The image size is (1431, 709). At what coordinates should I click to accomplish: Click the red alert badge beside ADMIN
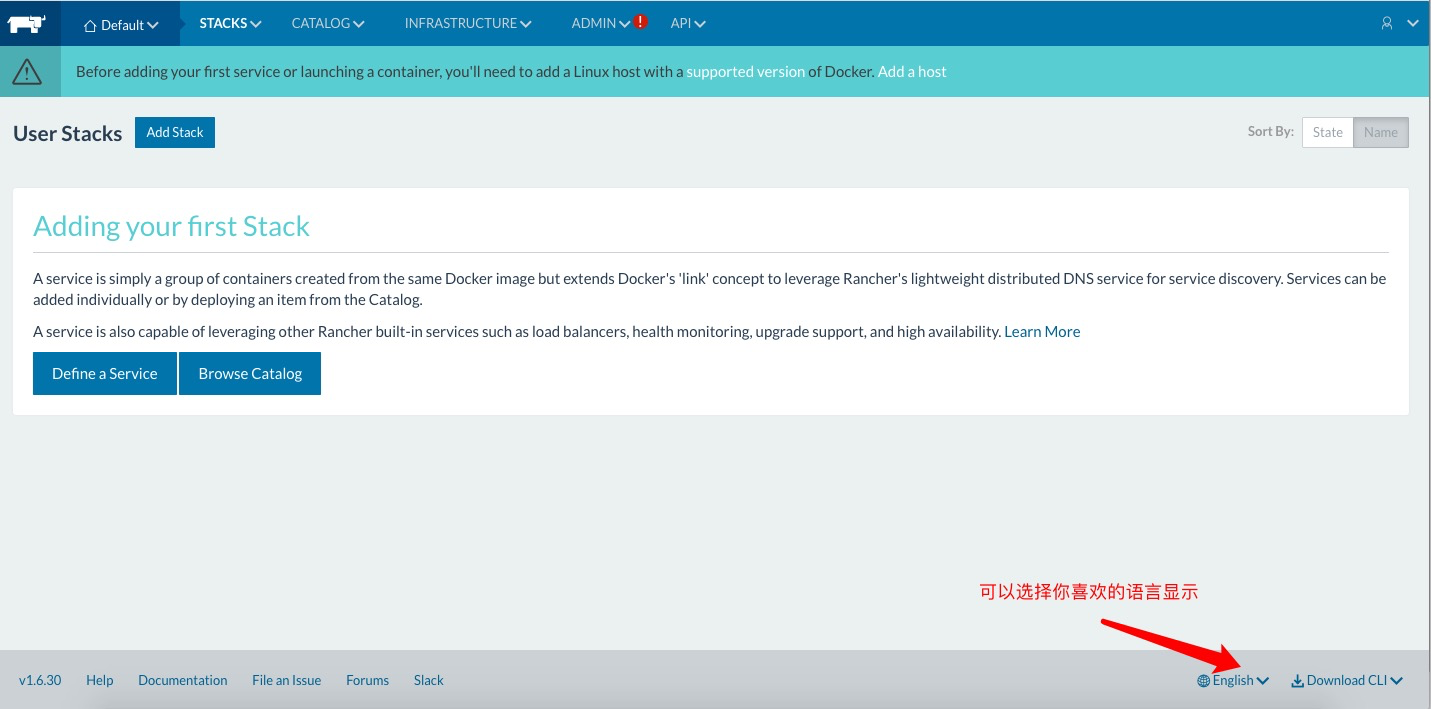pyautogui.click(x=641, y=21)
